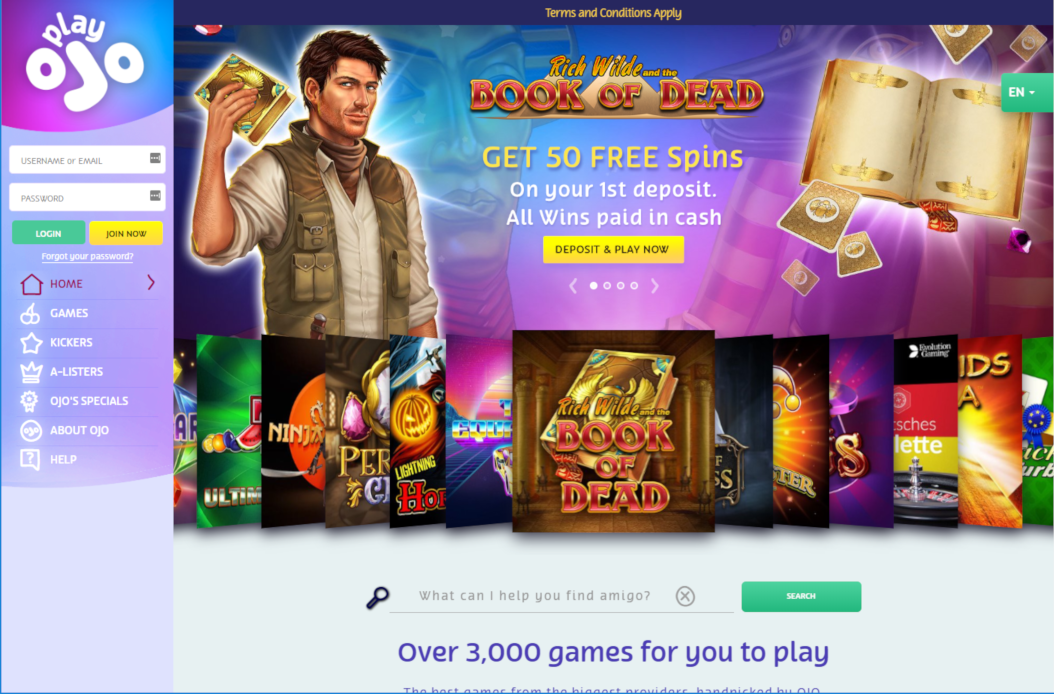Select the third carousel slide dot
1054x694 pixels.
[x=620, y=286]
